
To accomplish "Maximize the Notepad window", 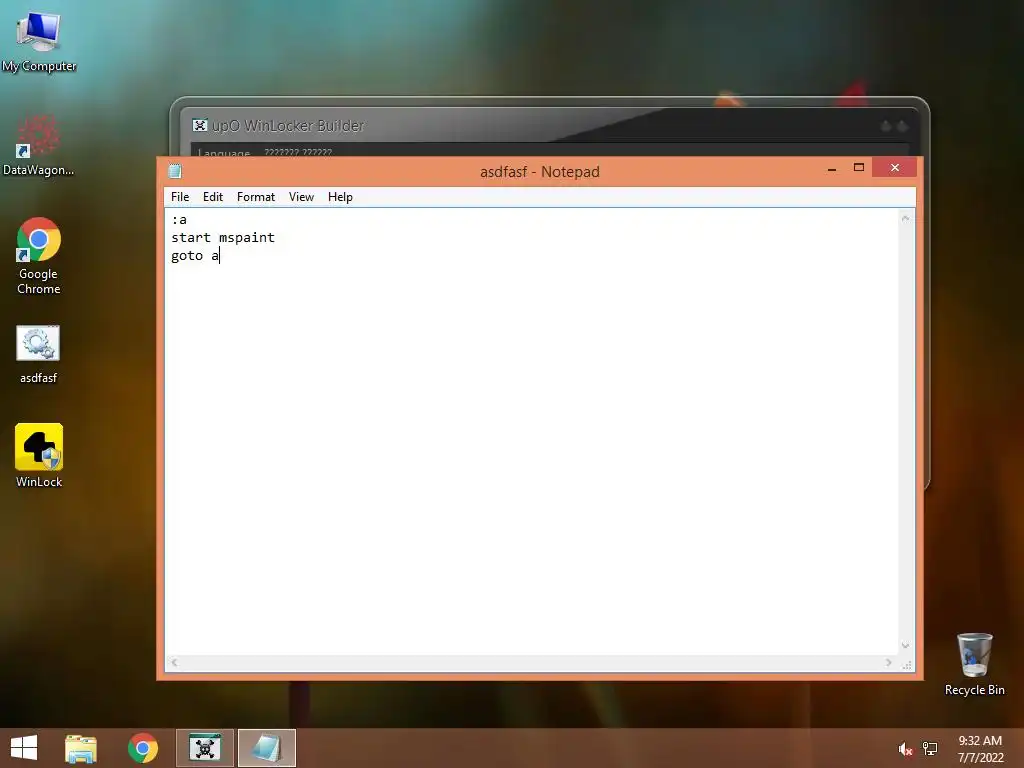I will pyautogui.click(x=859, y=168).
